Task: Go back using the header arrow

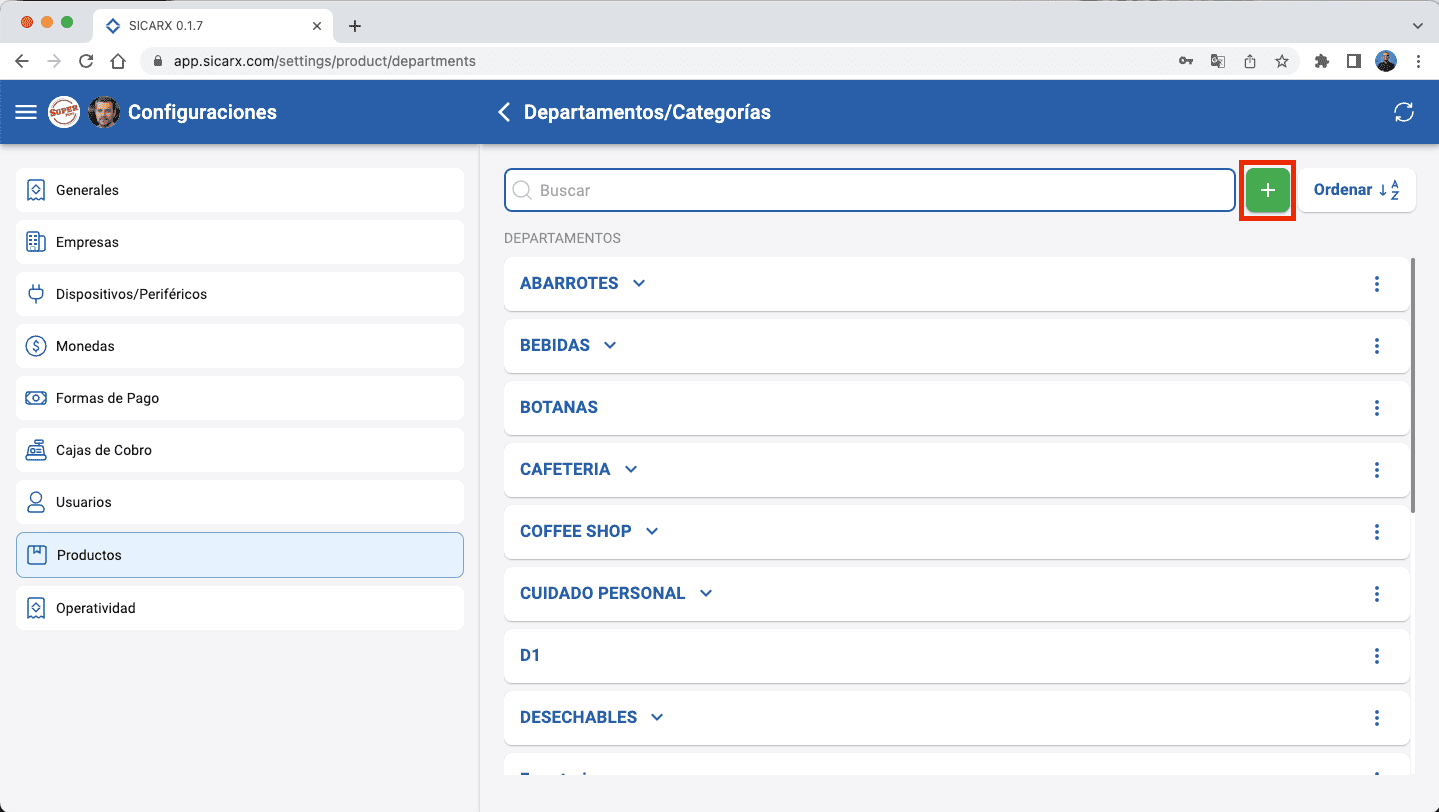Action: coord(504,112)
